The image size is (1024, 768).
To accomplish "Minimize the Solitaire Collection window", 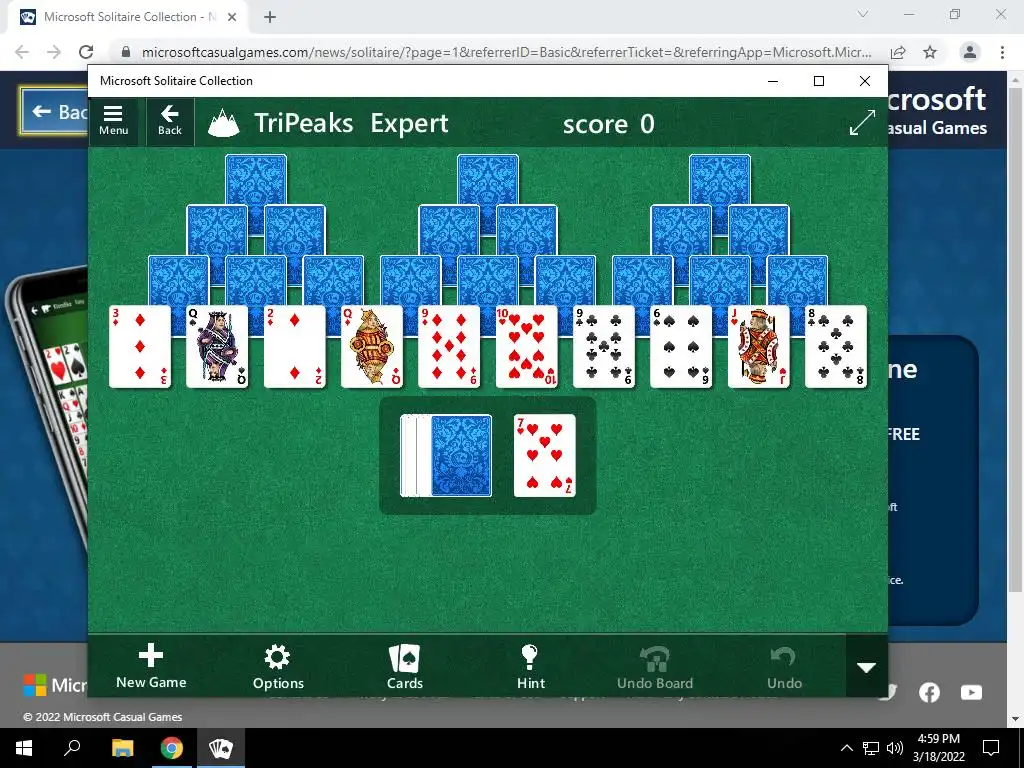I will point(773,81).
